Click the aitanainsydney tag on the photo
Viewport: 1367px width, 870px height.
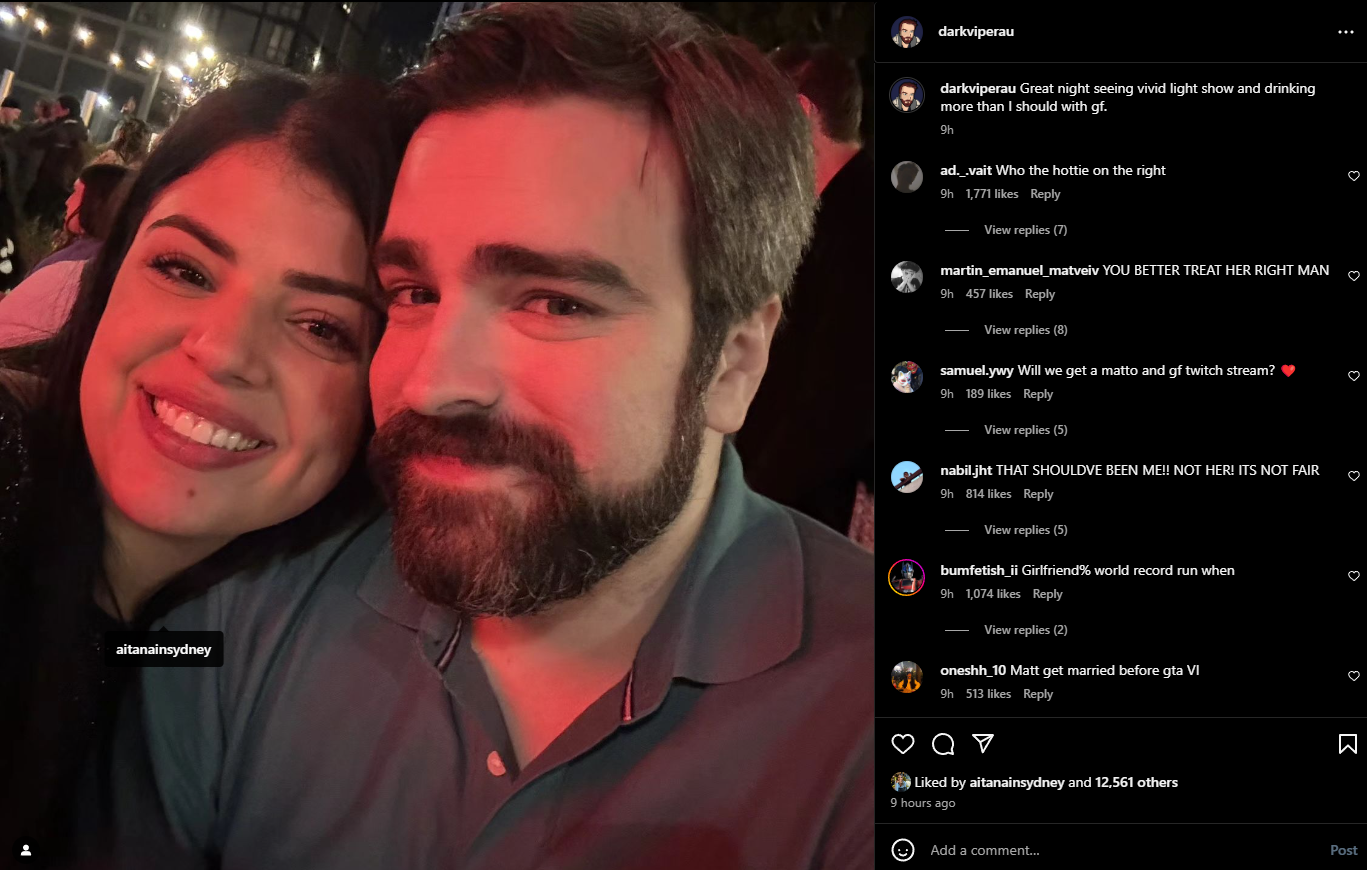[x=164, y=649]
